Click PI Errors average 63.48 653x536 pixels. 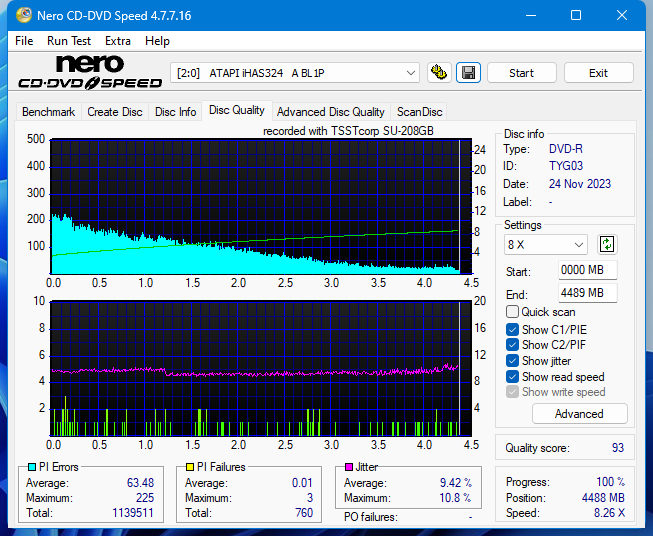pos(140,483)
